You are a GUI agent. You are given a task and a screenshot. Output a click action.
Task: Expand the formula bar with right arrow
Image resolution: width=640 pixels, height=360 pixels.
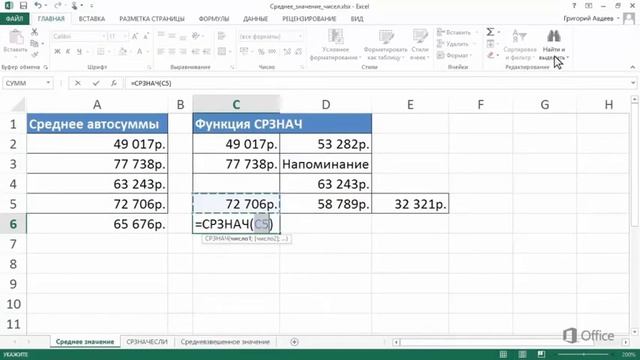click(x=633, y=83)
